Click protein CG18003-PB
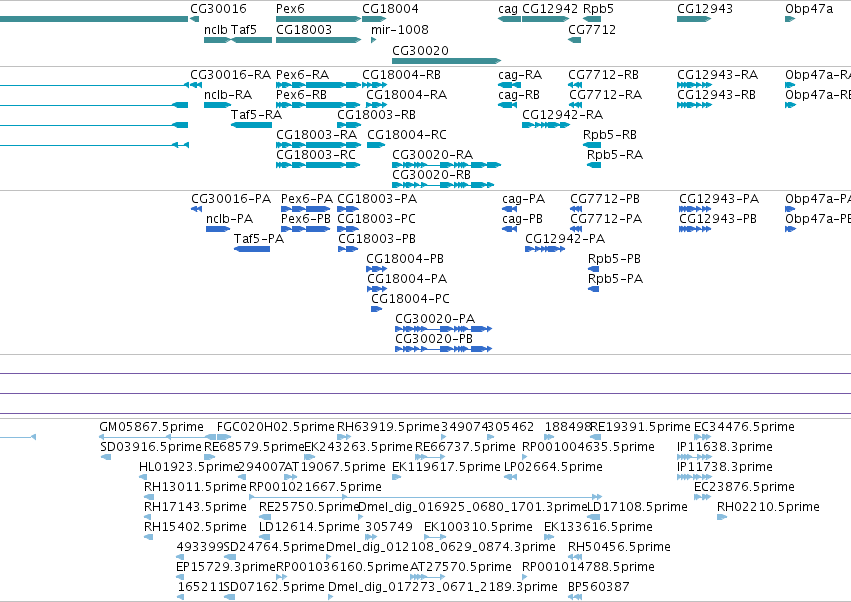851x602 pixels. 377,239
